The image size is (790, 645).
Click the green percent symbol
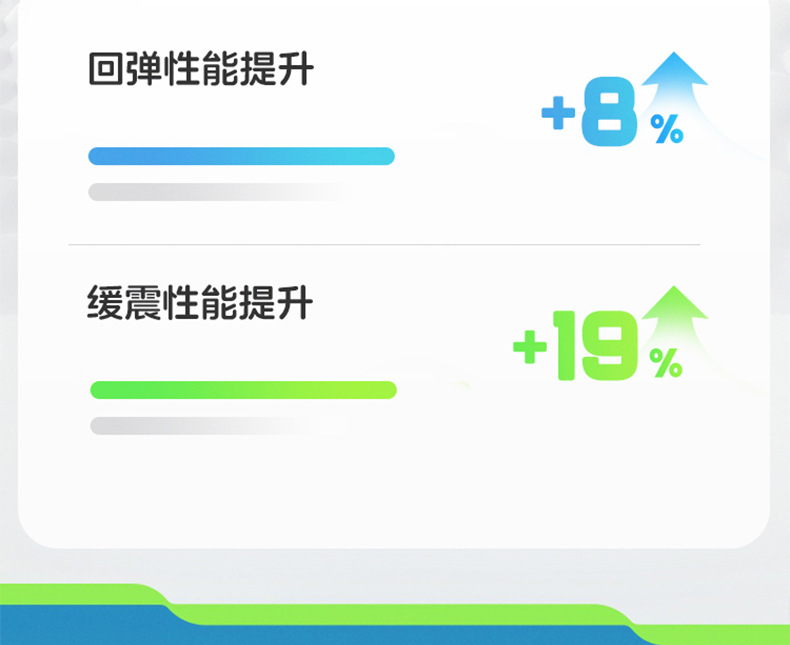[x=665, y=363]
